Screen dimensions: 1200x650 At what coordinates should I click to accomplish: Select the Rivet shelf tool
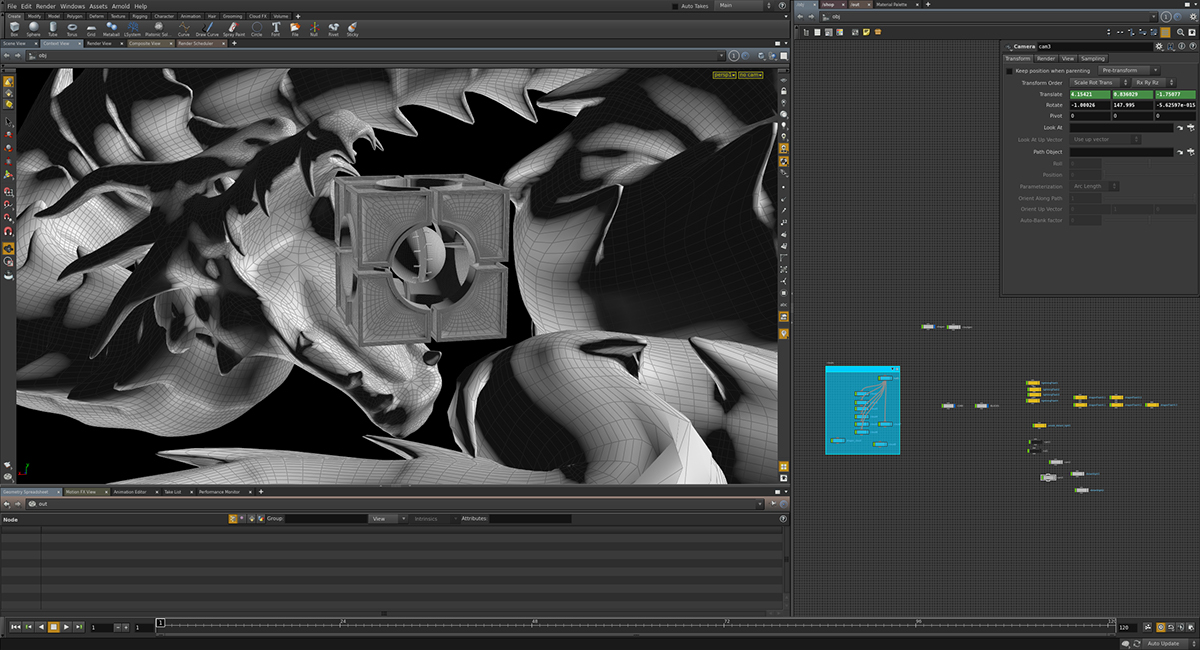(x=334, y=28)
